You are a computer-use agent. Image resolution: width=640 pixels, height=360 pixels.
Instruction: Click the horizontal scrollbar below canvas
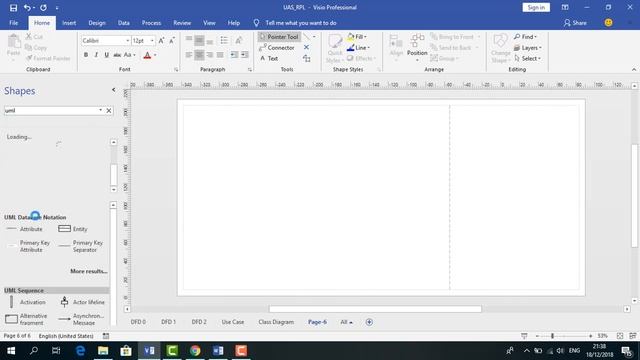pyautogui.click(x=375, y=309)
